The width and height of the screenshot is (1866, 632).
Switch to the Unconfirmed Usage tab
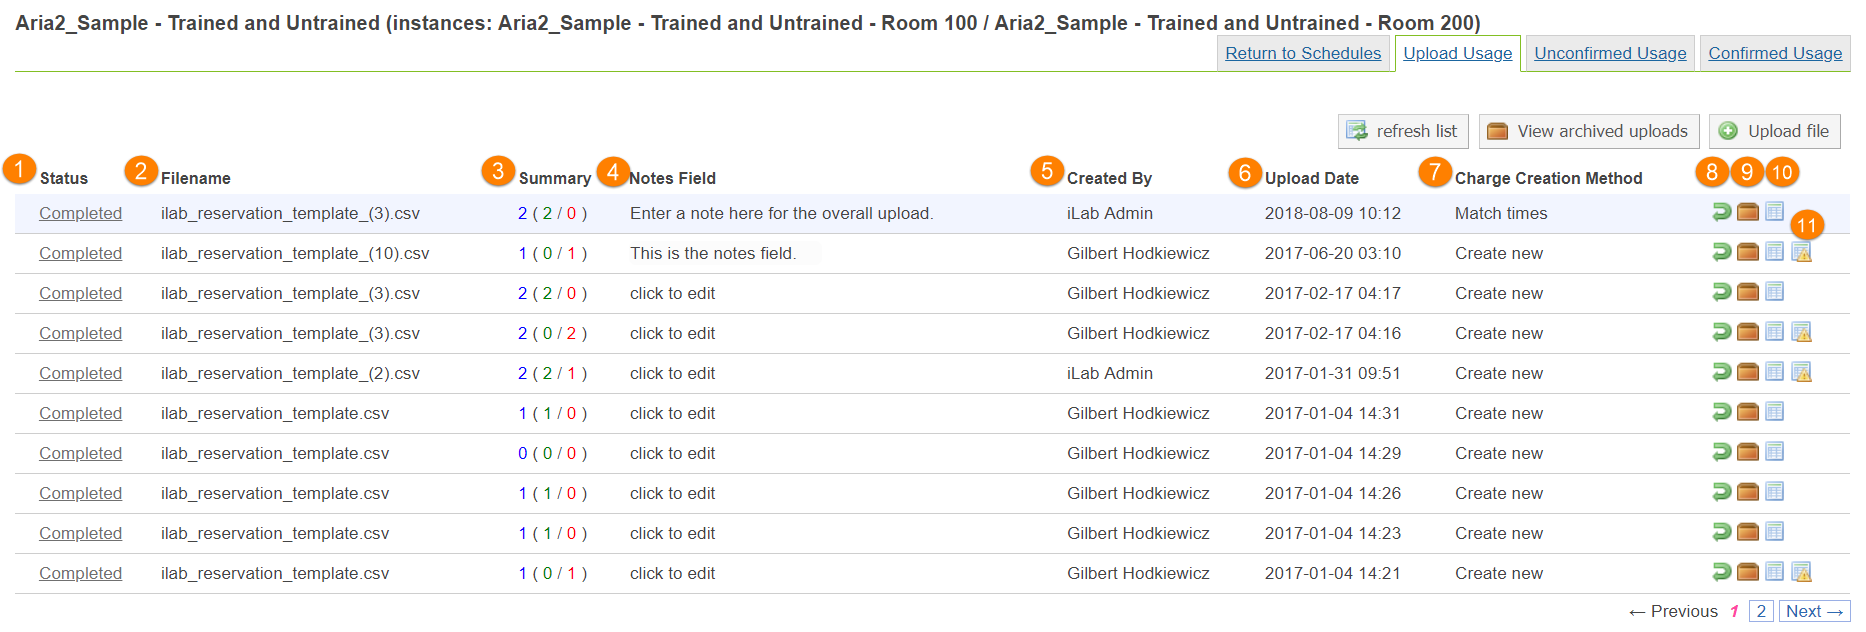(x=1610, y=53)
